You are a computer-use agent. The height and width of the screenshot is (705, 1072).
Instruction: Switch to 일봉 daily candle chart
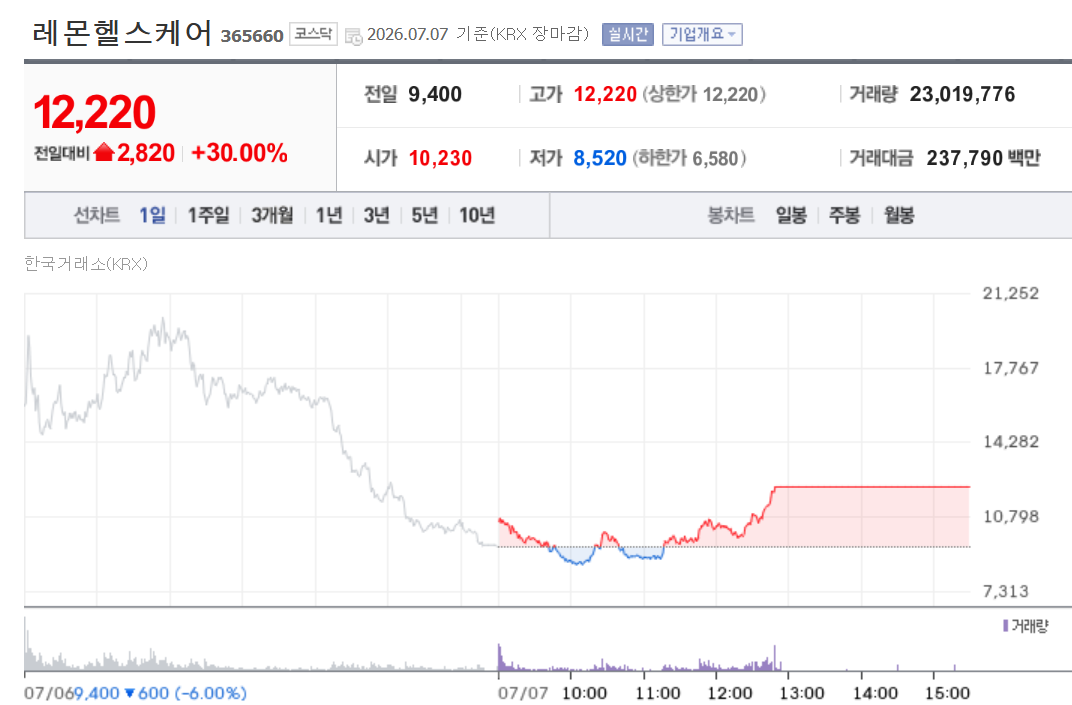tap(791, 215)
